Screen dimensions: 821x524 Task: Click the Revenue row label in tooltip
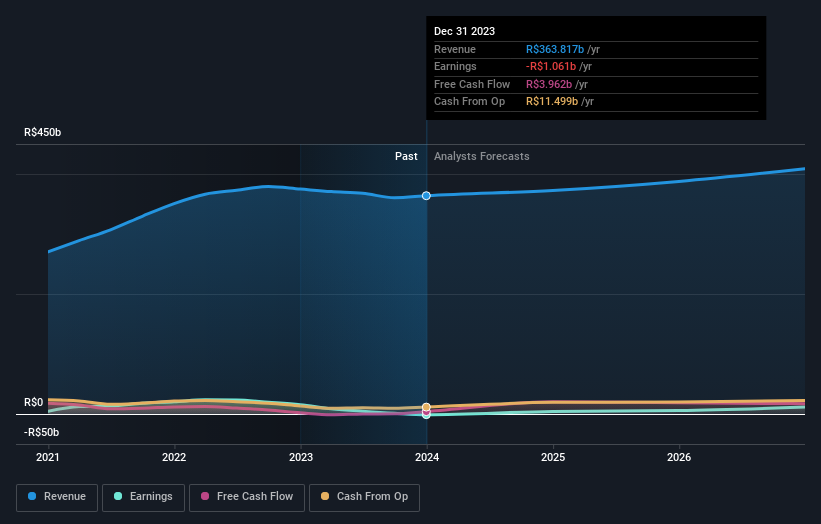(x=455, y=49)
